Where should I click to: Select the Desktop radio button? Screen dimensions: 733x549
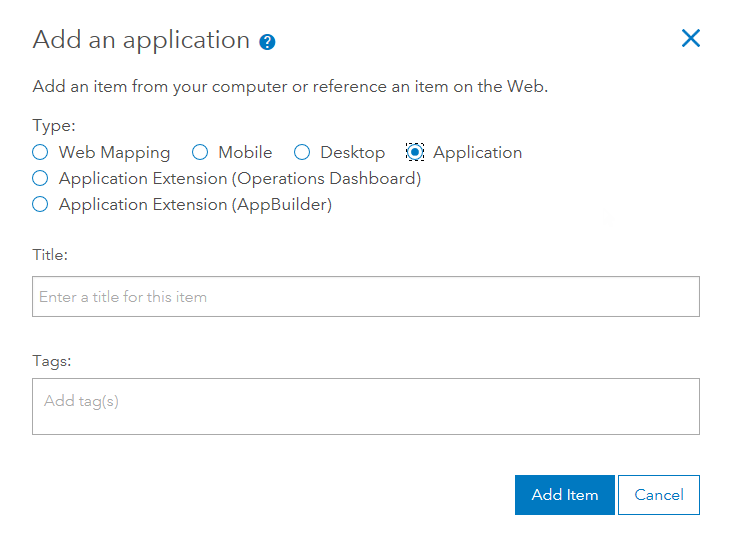point(302,153)
